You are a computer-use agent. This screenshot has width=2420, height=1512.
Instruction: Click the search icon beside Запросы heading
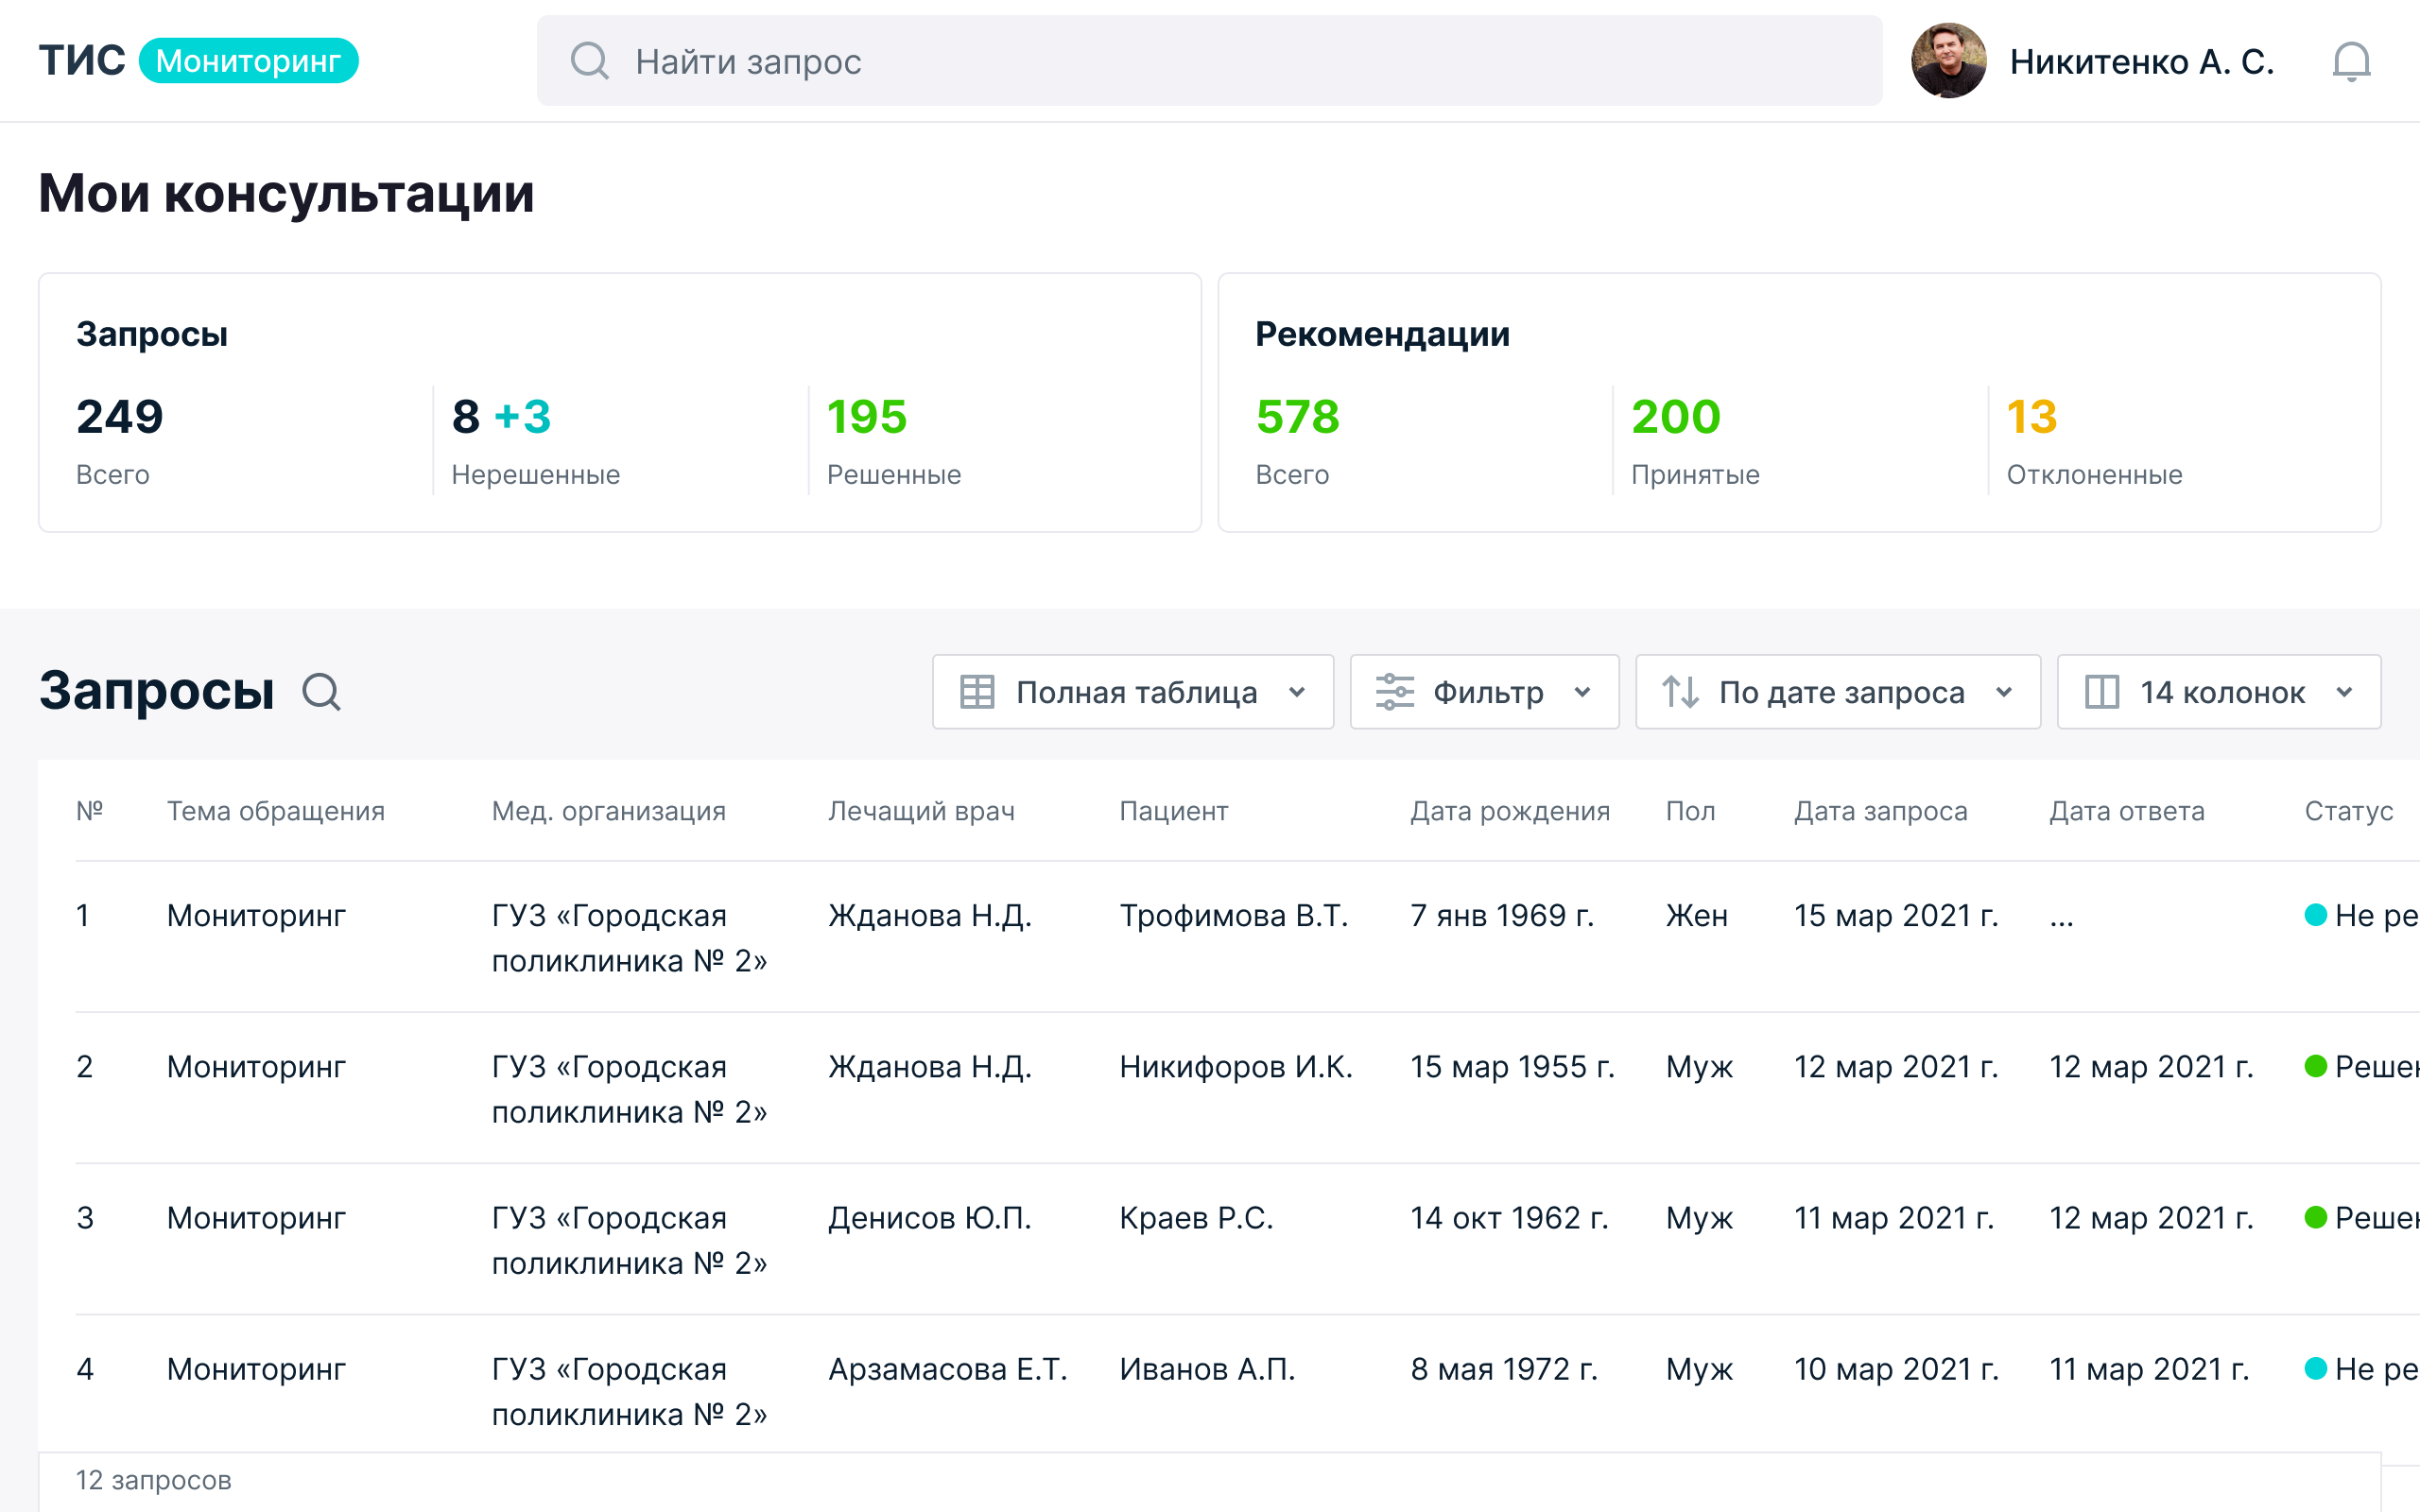pyautogui.click(x=321, y=692)
